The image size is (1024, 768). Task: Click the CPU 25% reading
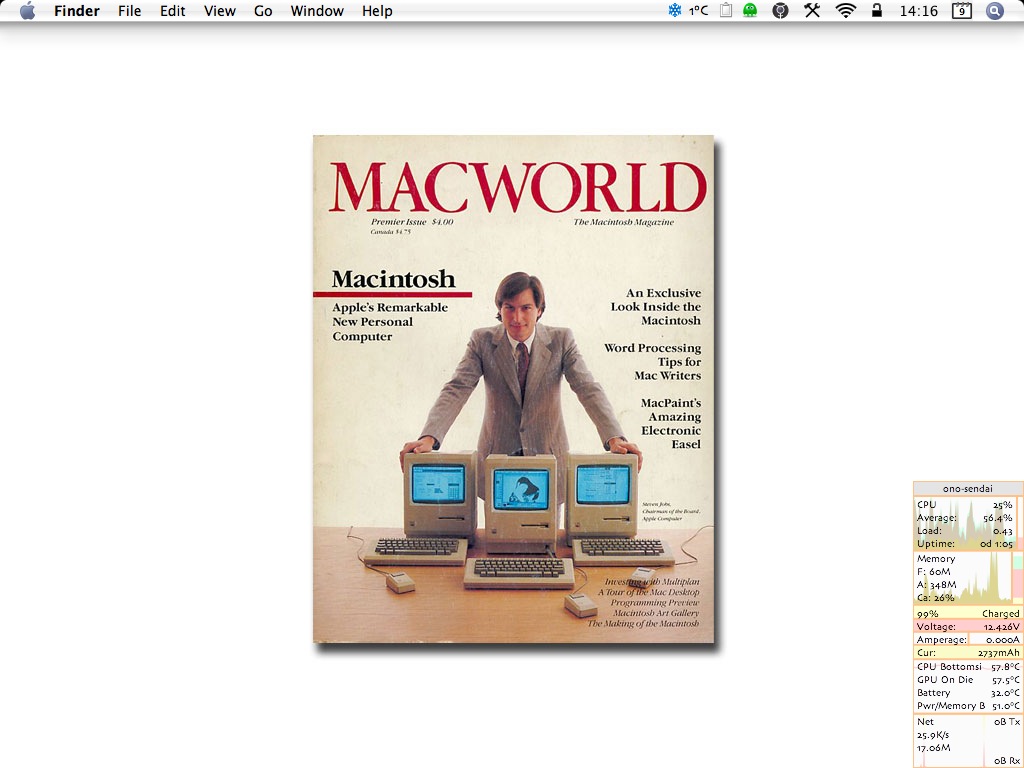coord(965,505)
